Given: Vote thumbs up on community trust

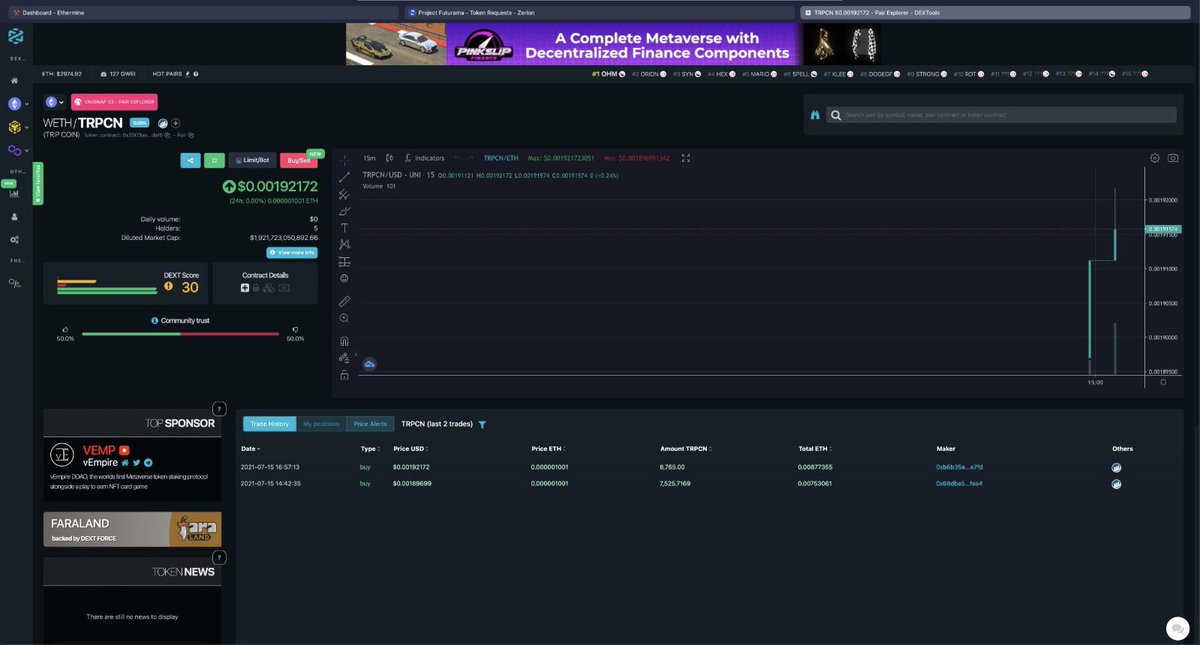Looking at the screenshot, I should tap(65, 329).
